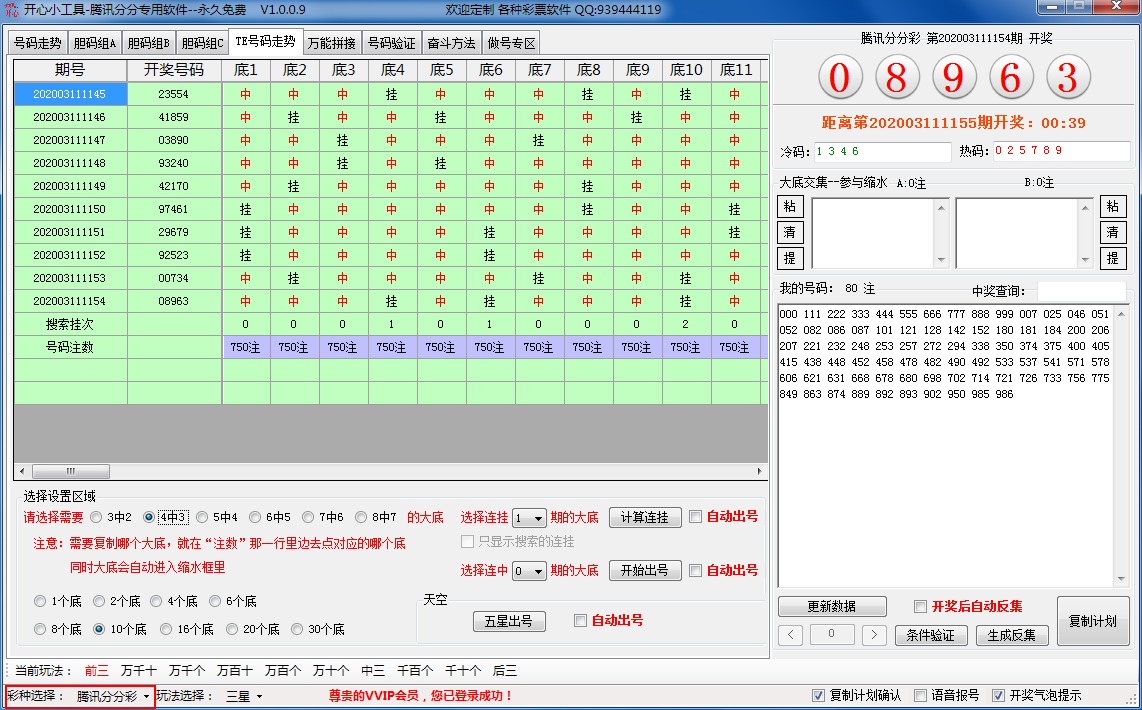The width and height of the screenshot is (1142, 710).
Task: Click the 提 extract button beside list A
Action: click(790, 258)
